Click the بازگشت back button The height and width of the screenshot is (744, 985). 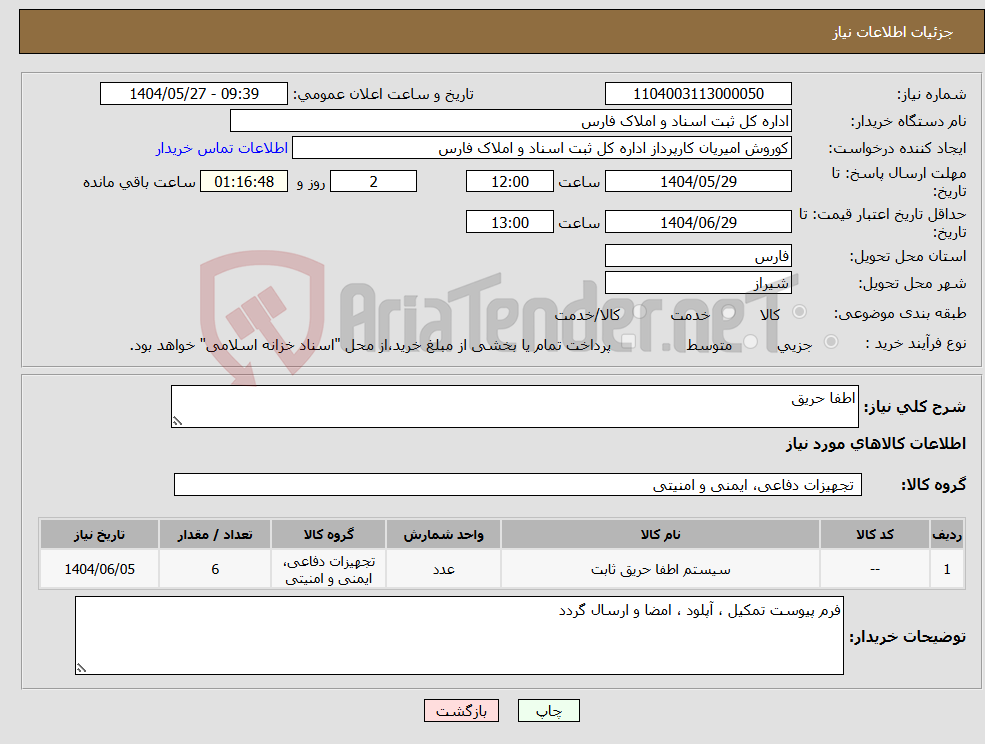(x=462, y=711)
